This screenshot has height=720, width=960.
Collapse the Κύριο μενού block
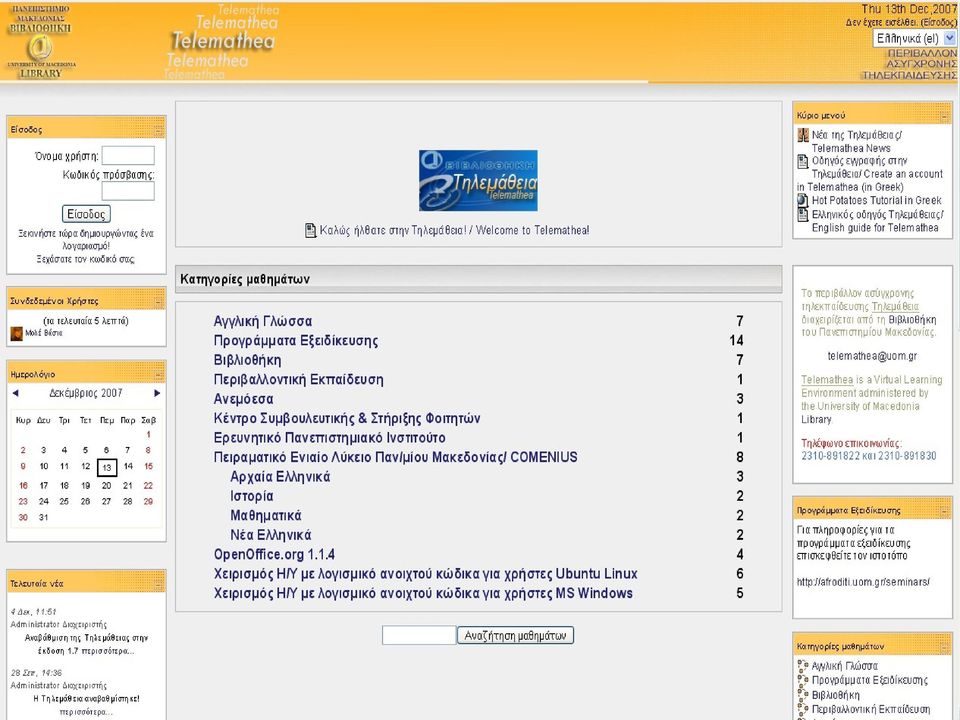[x=944, y=116]
